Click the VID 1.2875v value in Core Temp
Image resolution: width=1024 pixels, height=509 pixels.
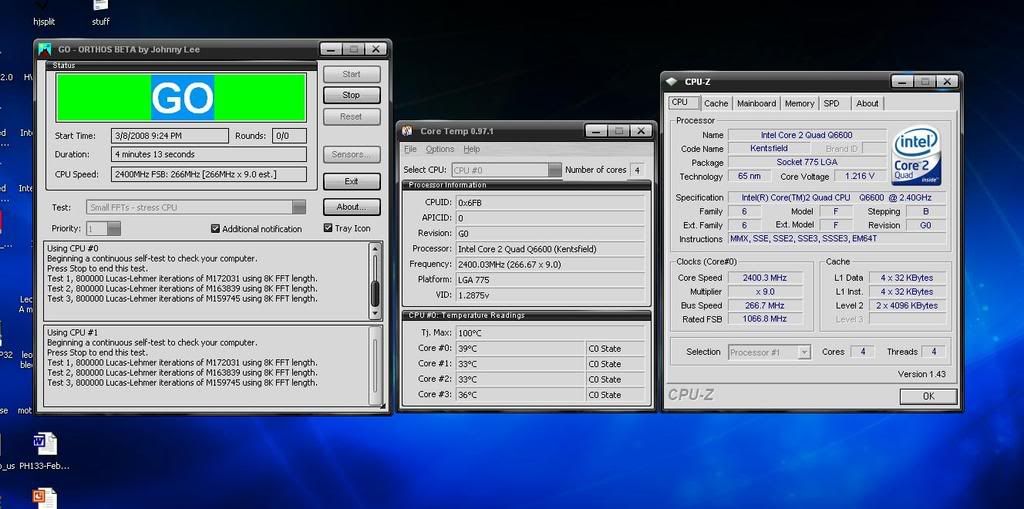point(550,295)
